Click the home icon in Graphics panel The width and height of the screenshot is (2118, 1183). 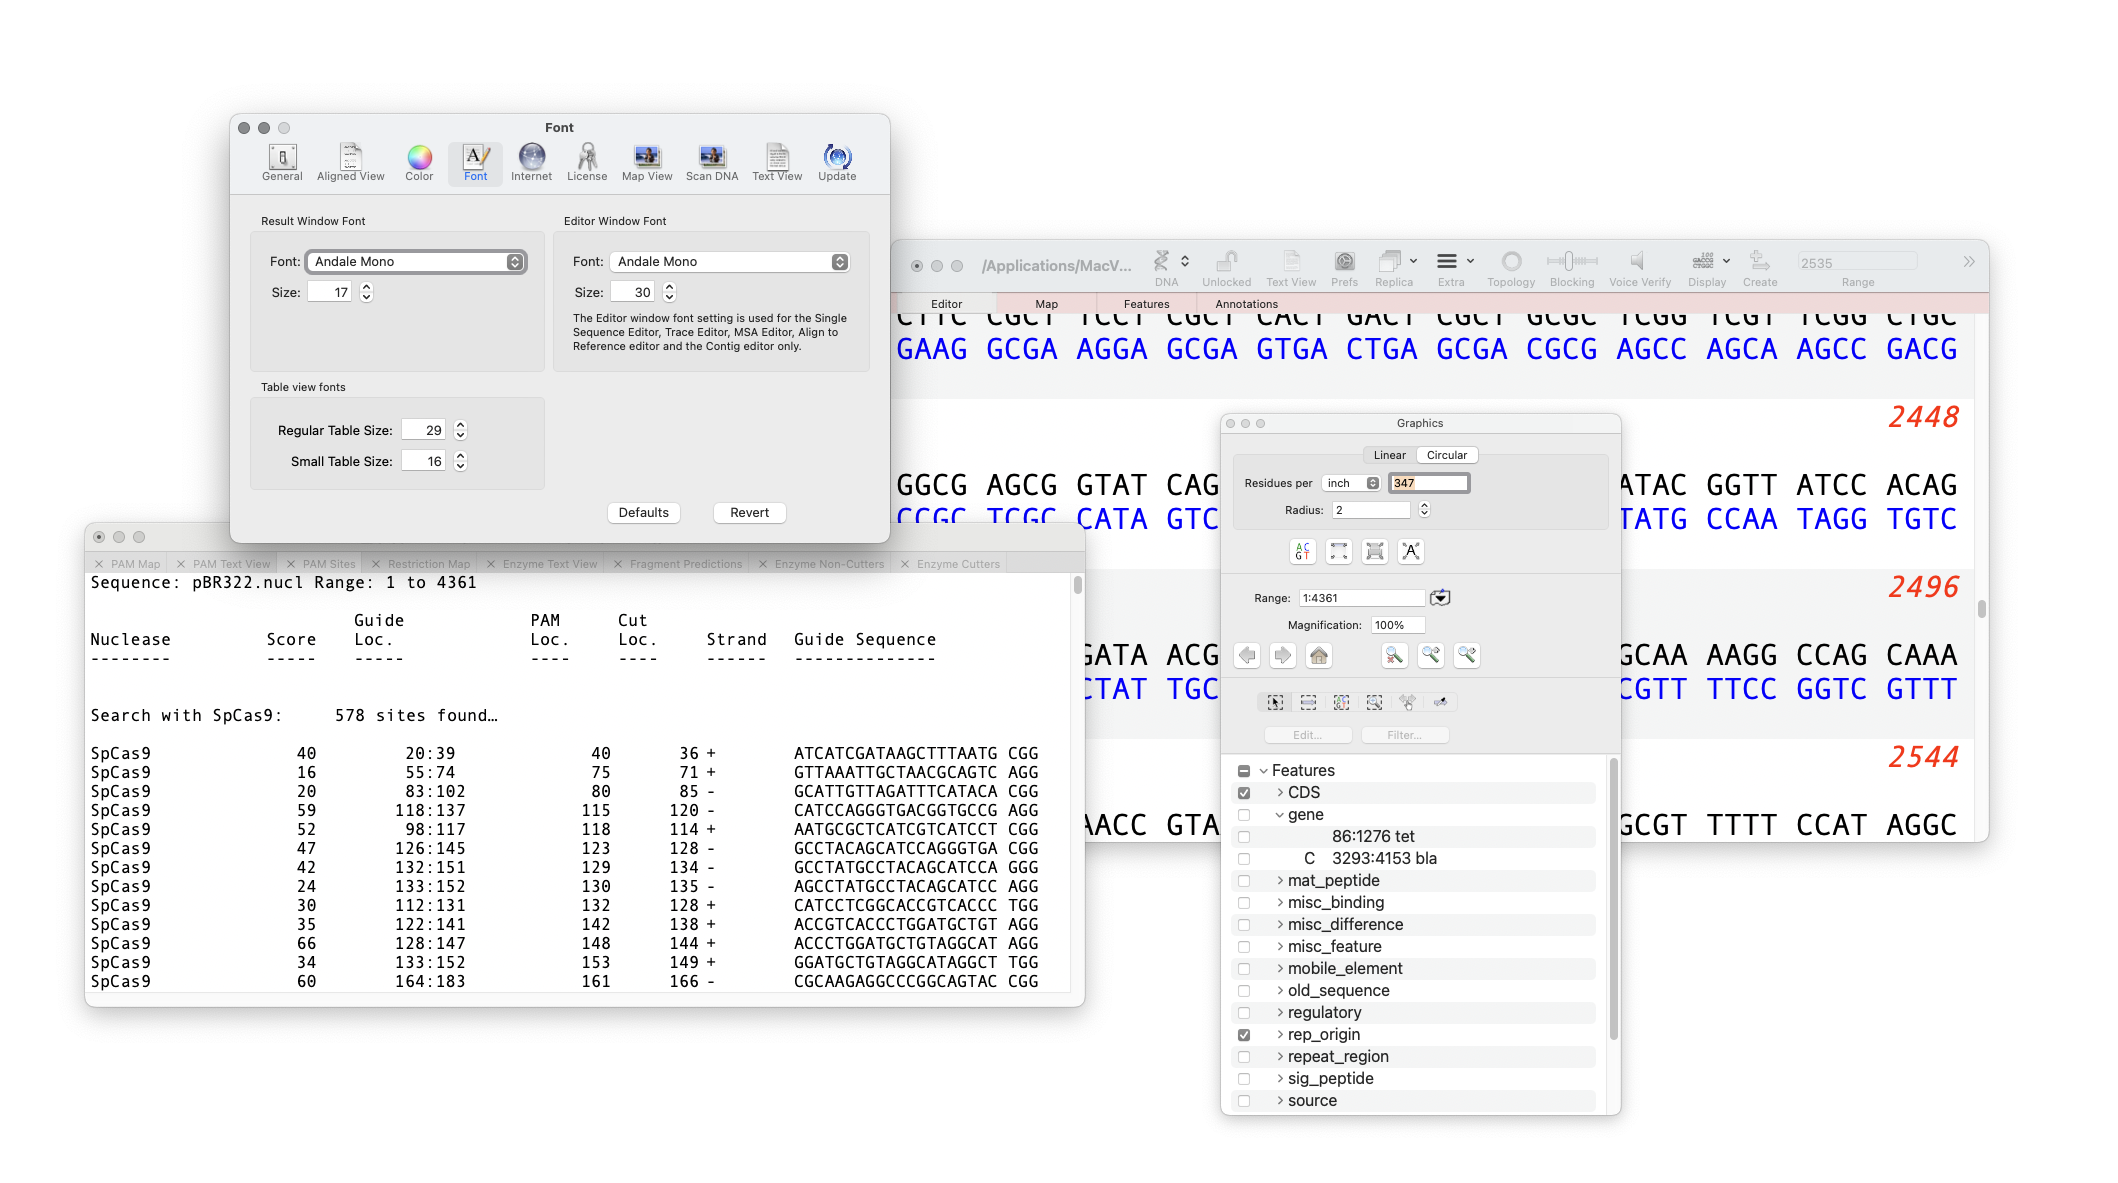1319,656
